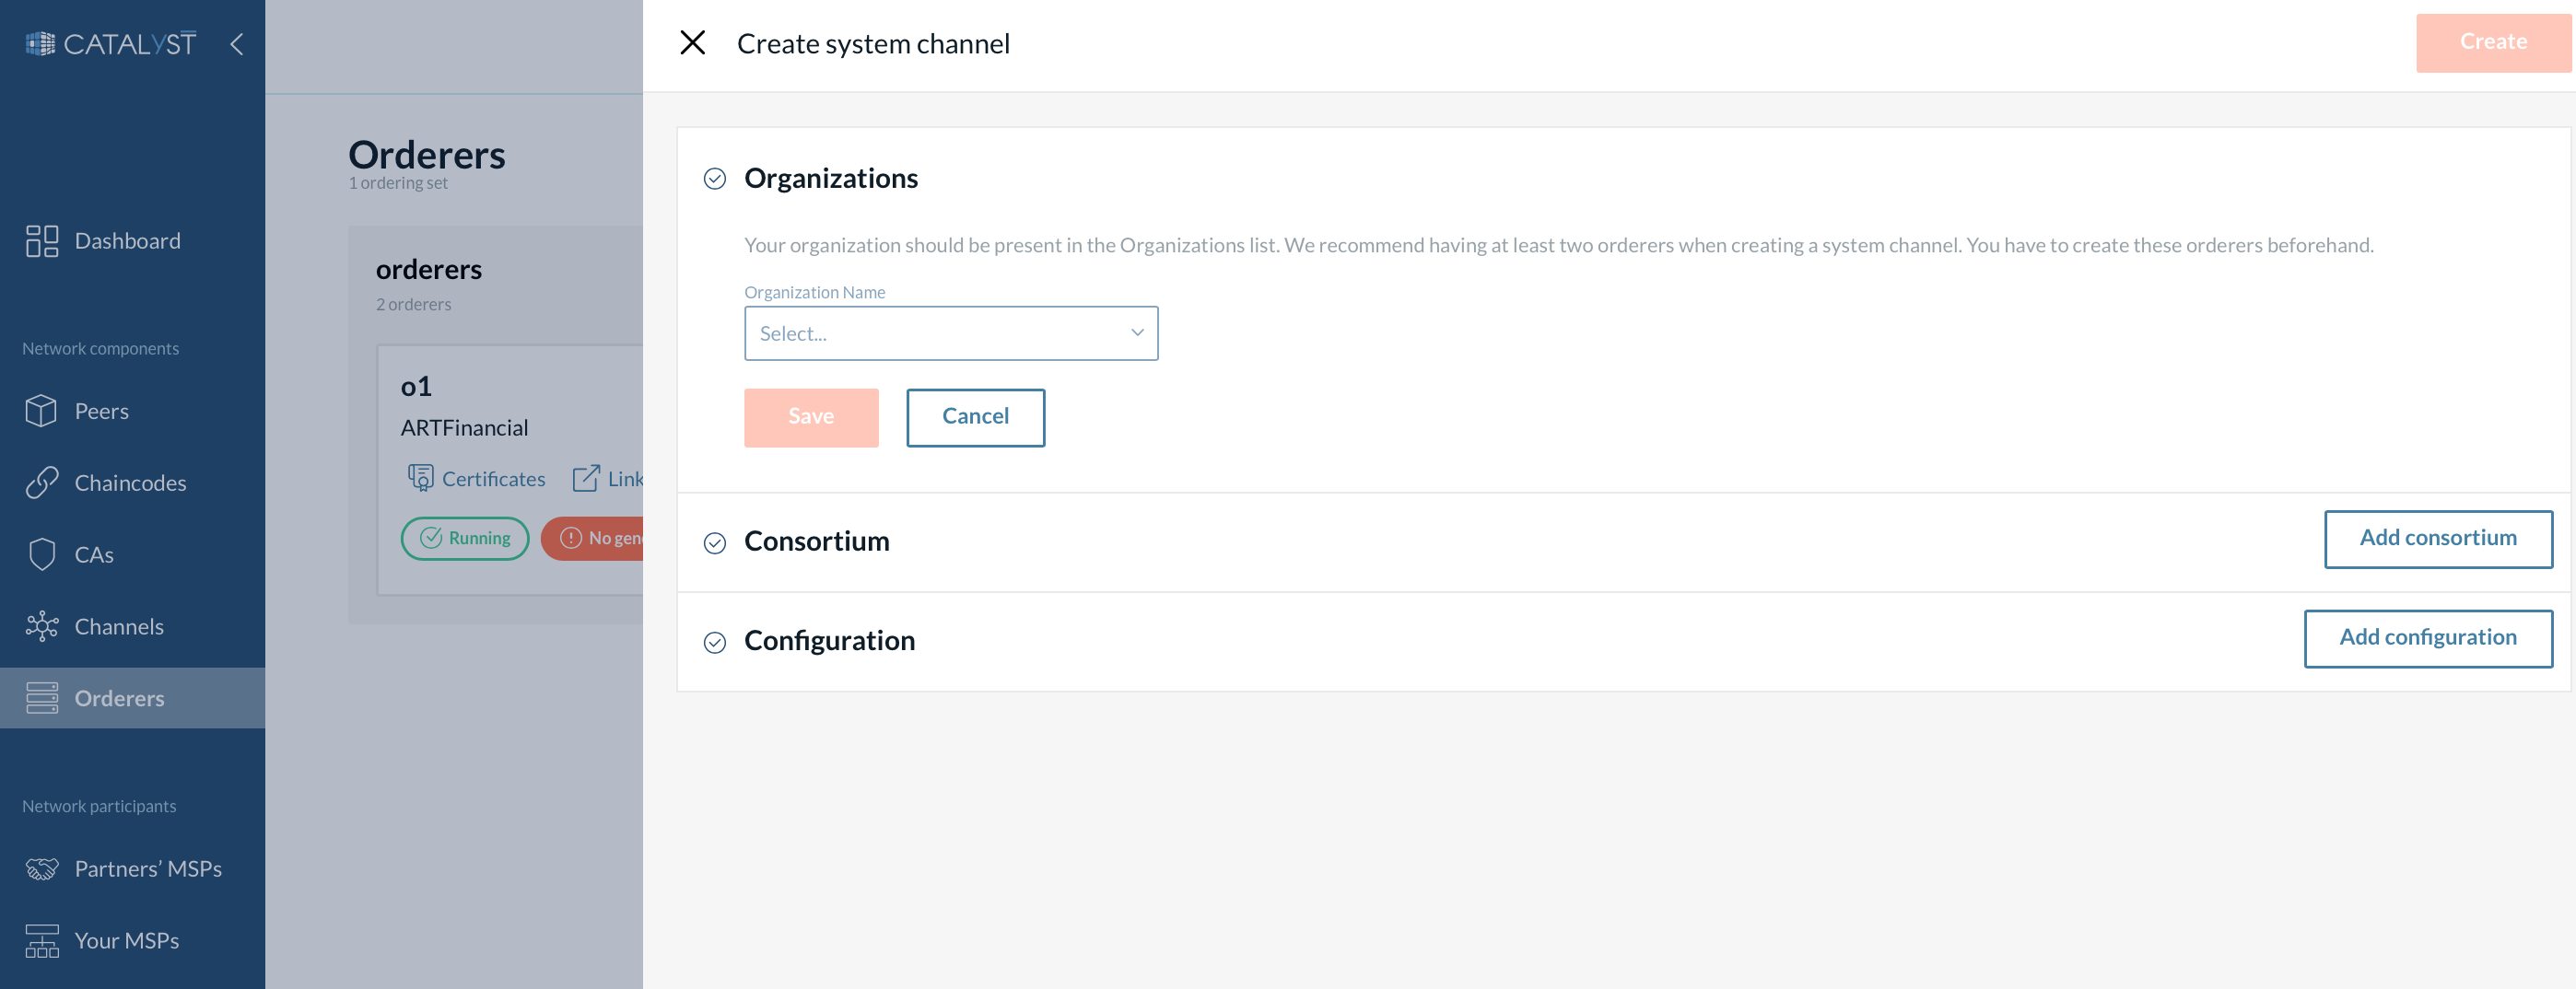2576x989 pixels.
Task: Click the Add consortium button
Action: coord(2439,538)
